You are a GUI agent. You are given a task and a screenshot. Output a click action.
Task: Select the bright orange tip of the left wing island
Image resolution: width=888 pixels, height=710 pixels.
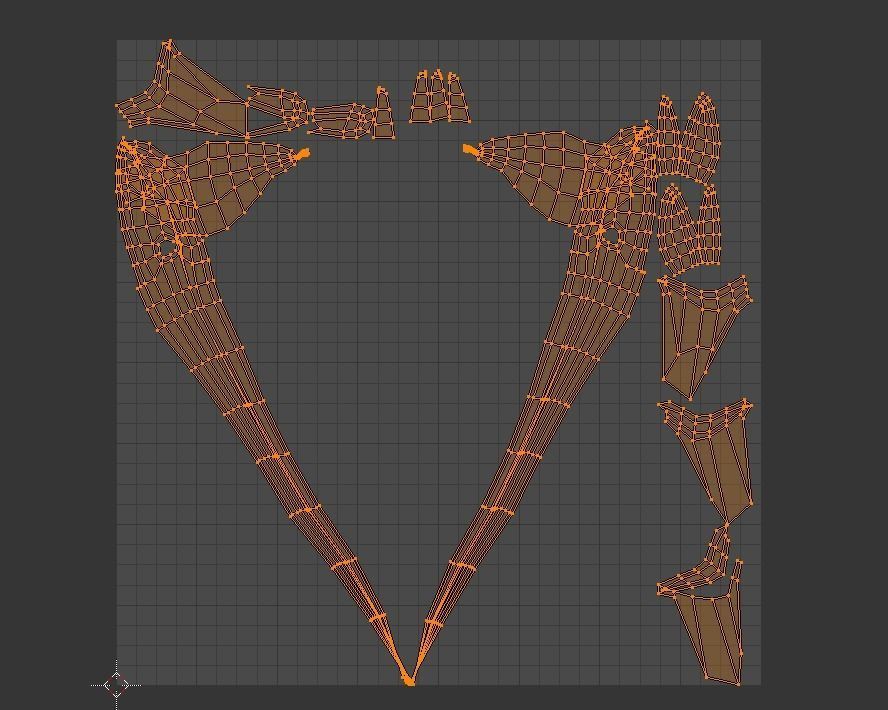coord(303,153)
